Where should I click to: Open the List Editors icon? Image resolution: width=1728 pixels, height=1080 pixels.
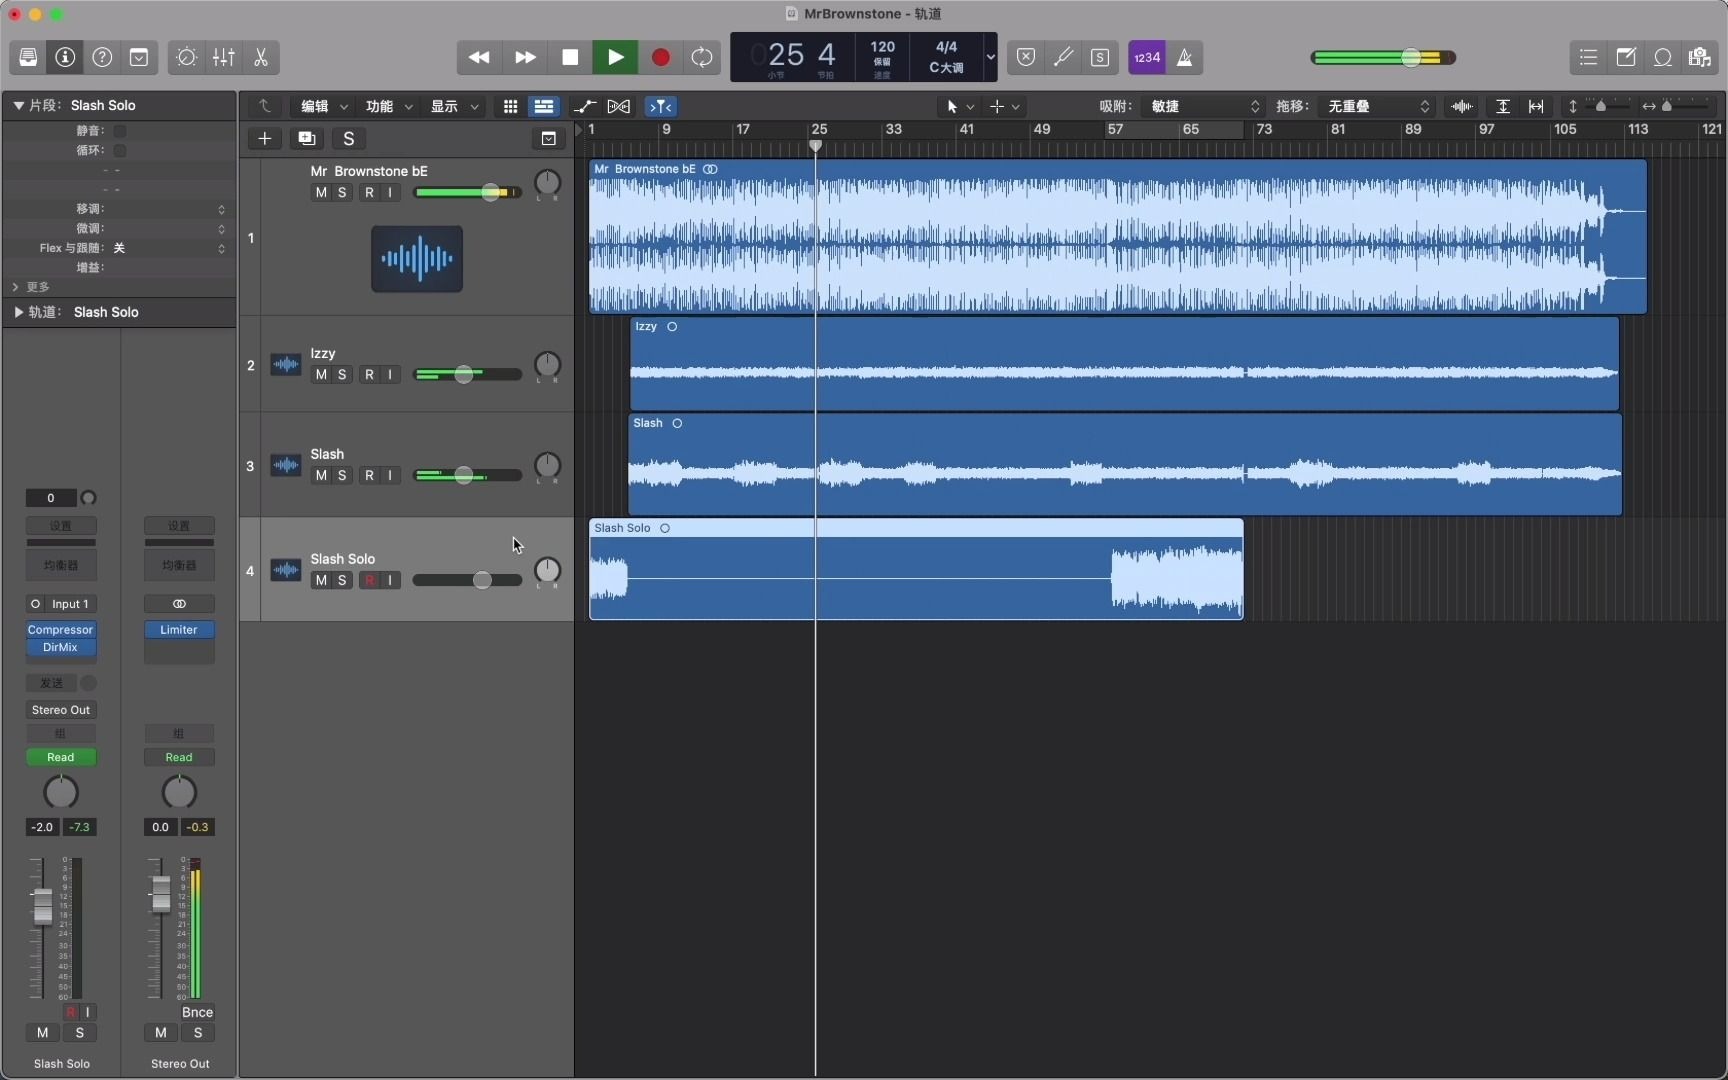[x=1588, y=57]
